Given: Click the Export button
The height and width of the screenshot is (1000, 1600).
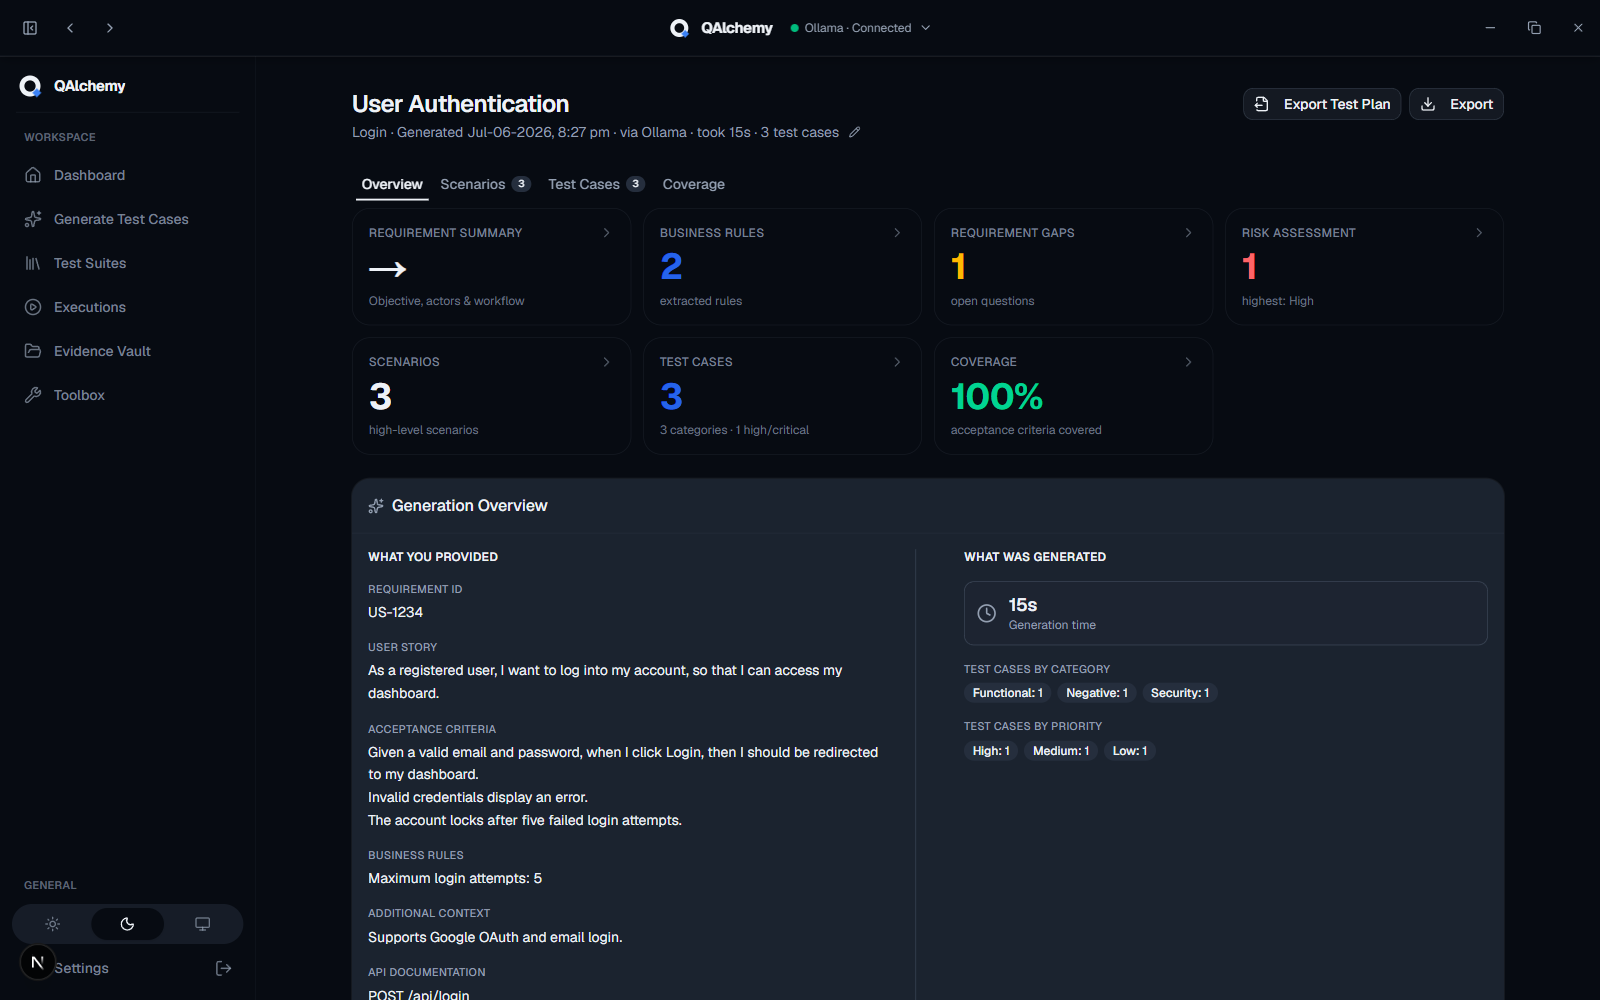Looking at the screenshot, I should (1456, 104).
